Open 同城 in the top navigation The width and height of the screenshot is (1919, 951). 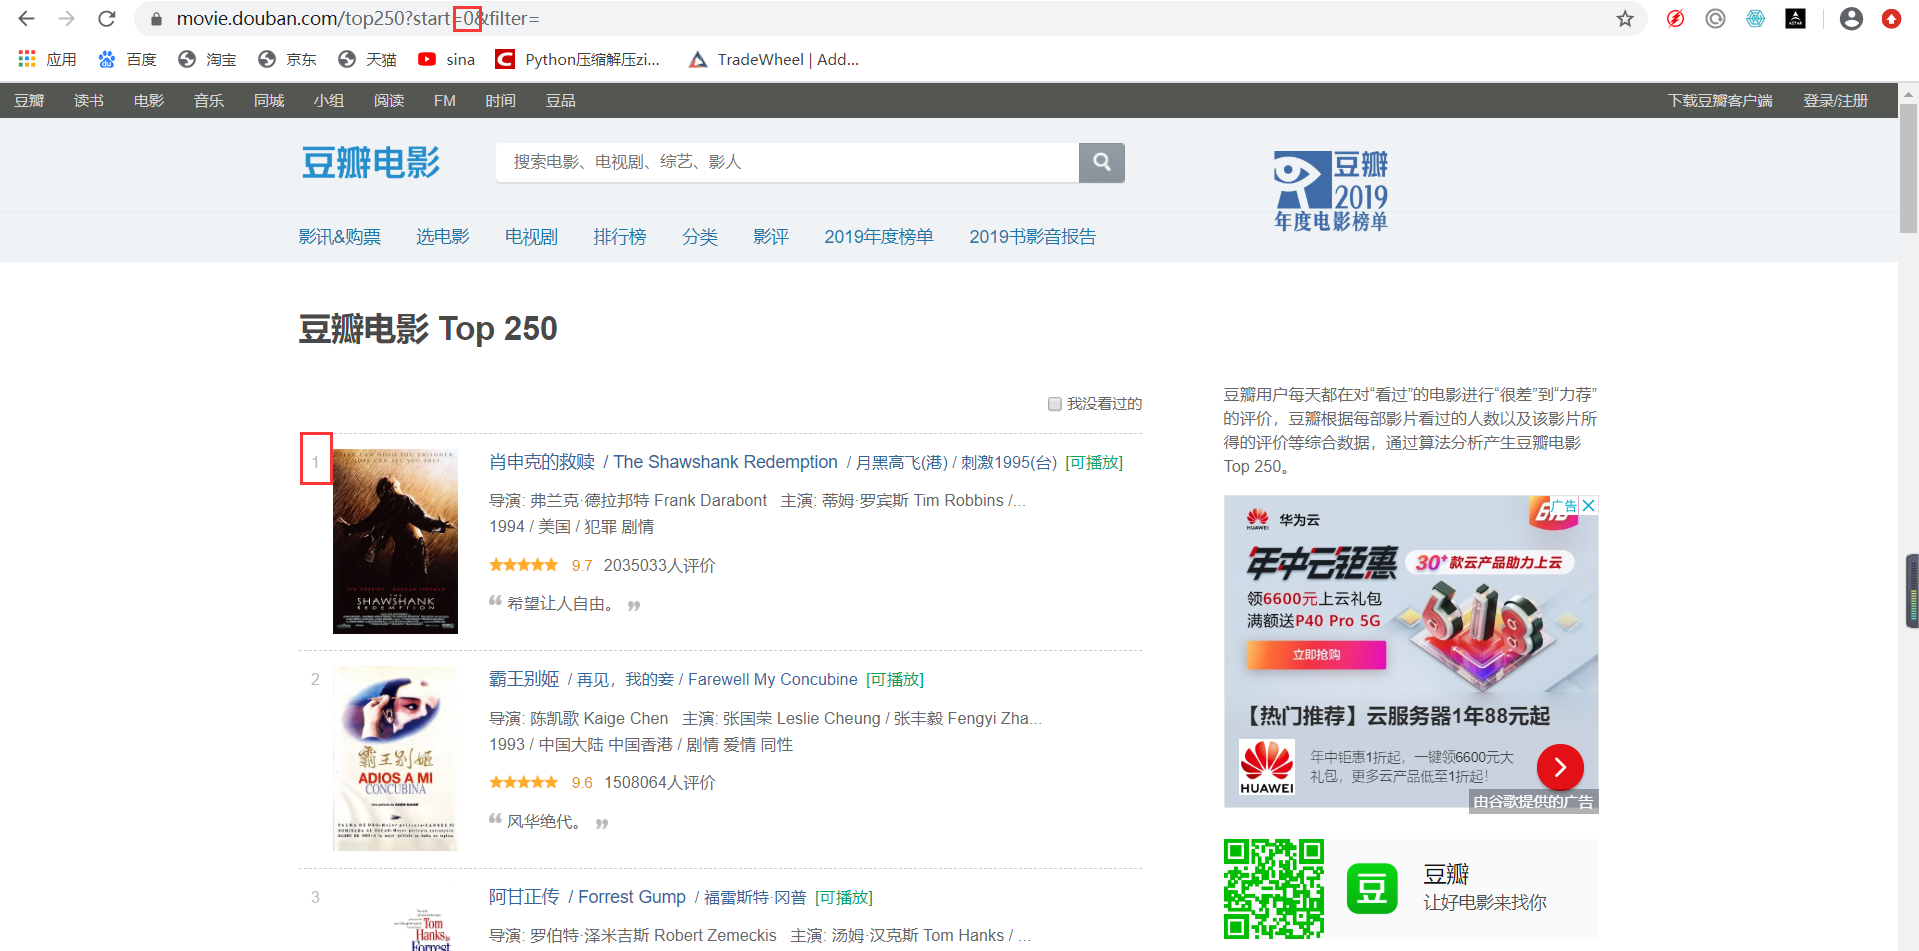(269, 100)
